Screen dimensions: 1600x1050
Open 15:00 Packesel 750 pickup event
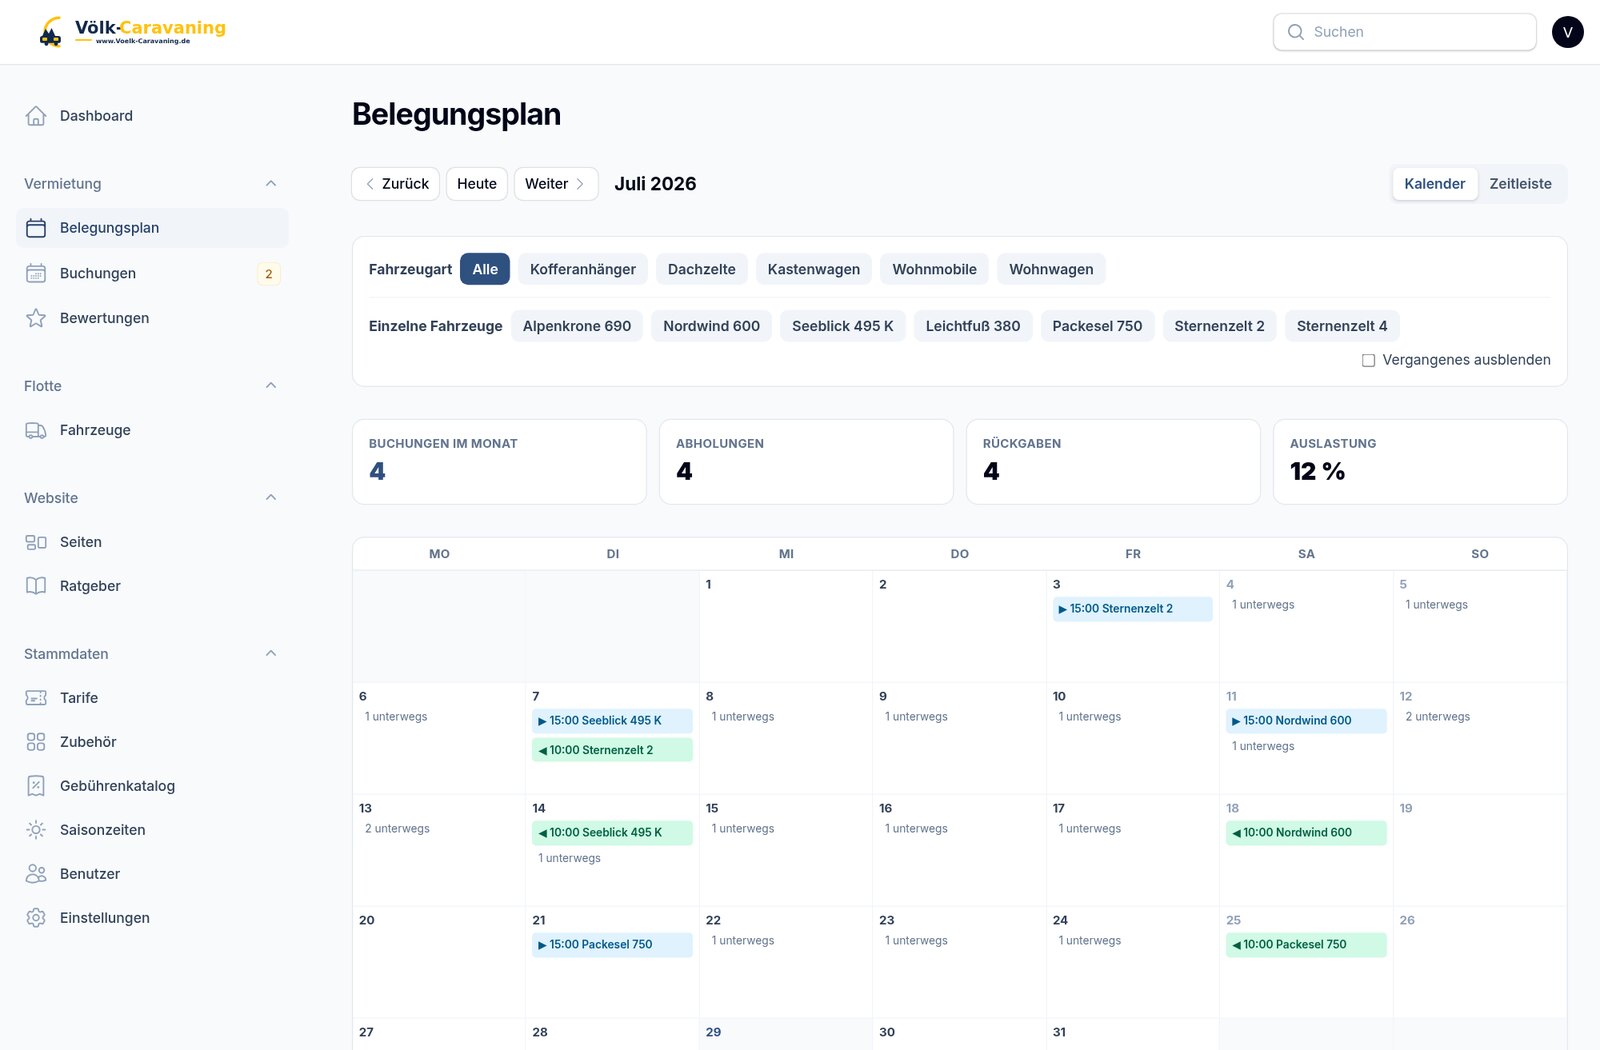[x=612, y=945]
